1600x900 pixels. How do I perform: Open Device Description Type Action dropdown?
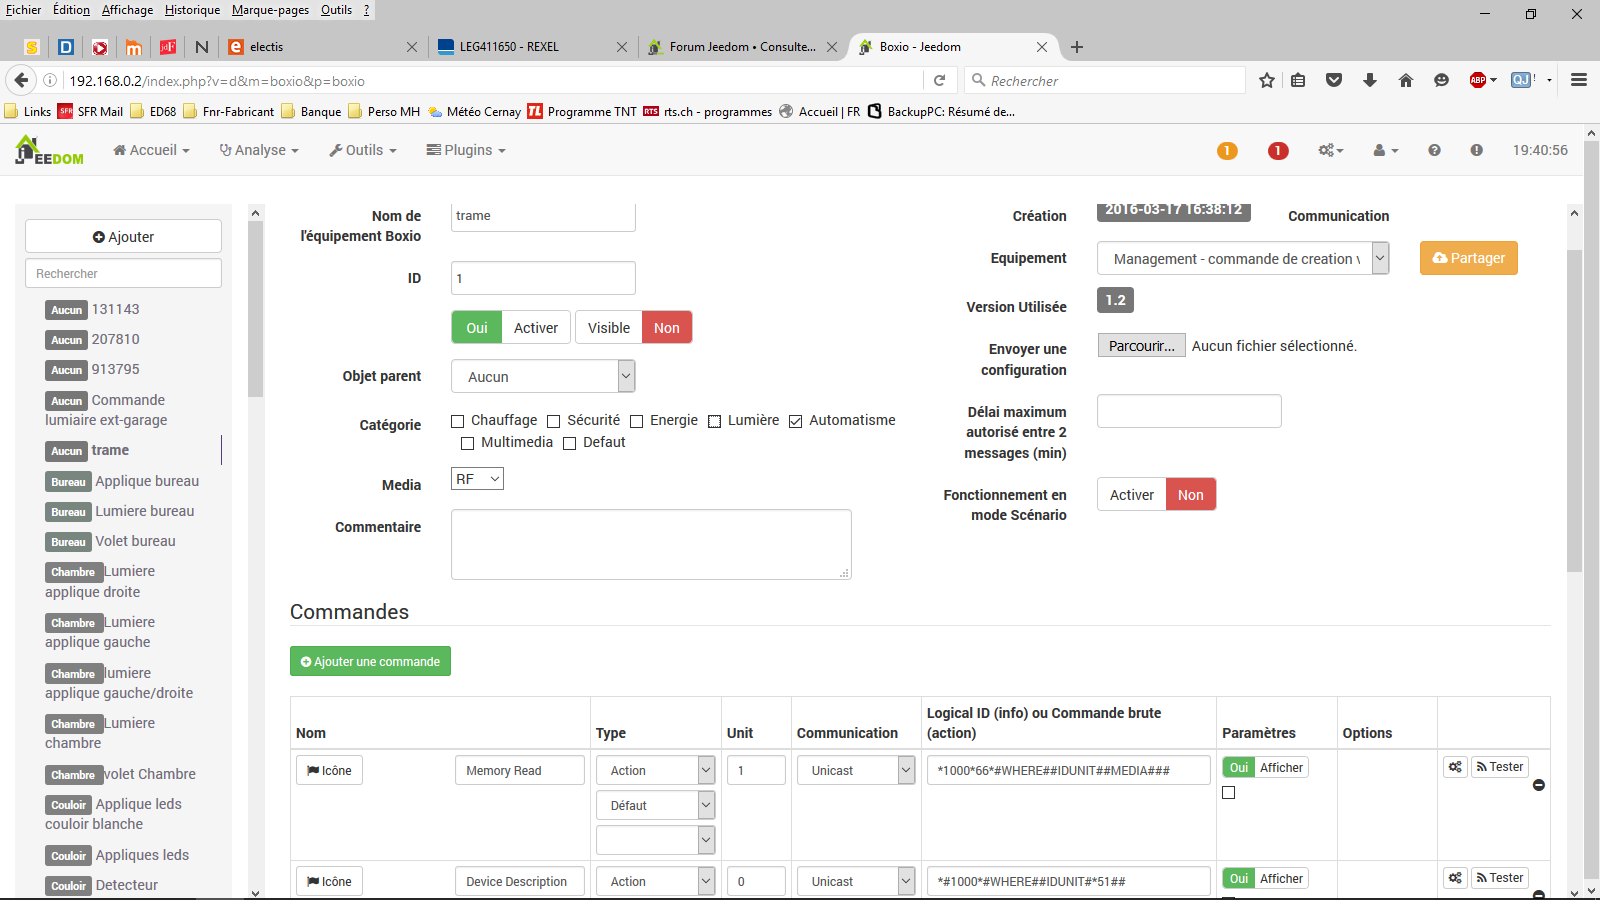click(x=655, y=881)
